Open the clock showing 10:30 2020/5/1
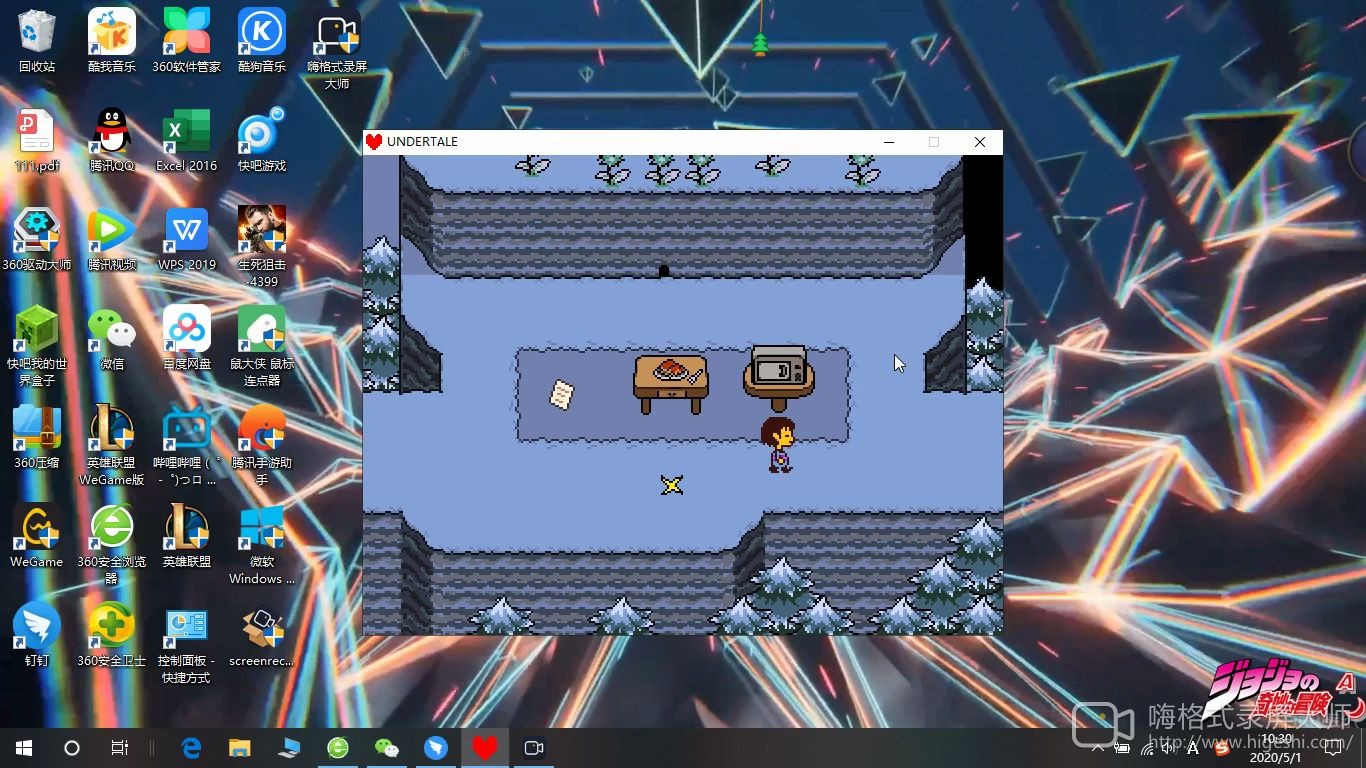 pyautogui.click(x=1276, y=748)
